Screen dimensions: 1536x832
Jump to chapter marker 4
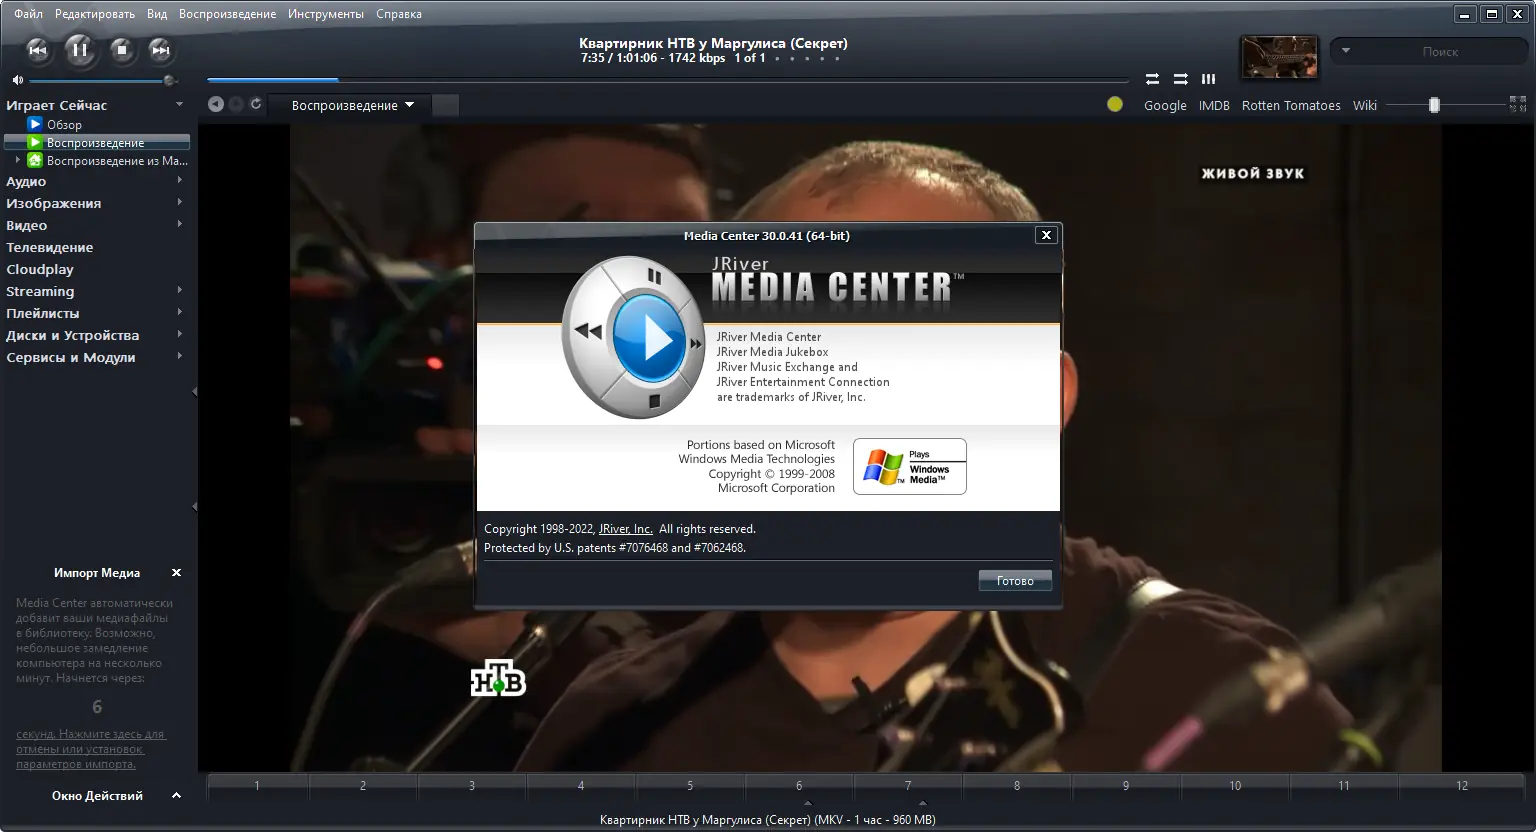click(581, 786)
